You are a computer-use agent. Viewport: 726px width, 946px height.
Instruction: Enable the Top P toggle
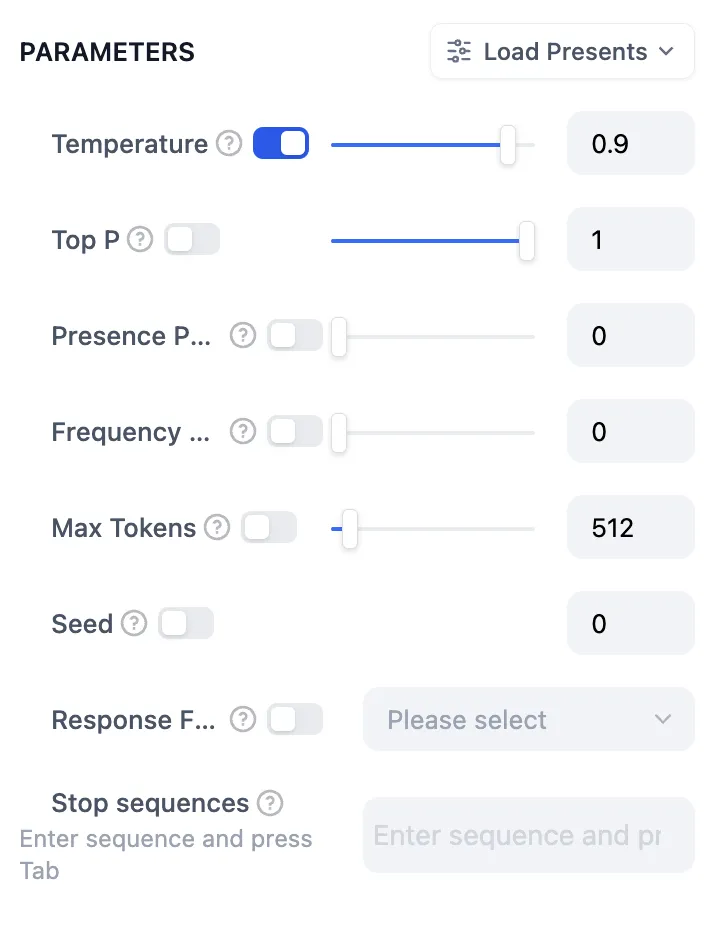coord(192,240)
